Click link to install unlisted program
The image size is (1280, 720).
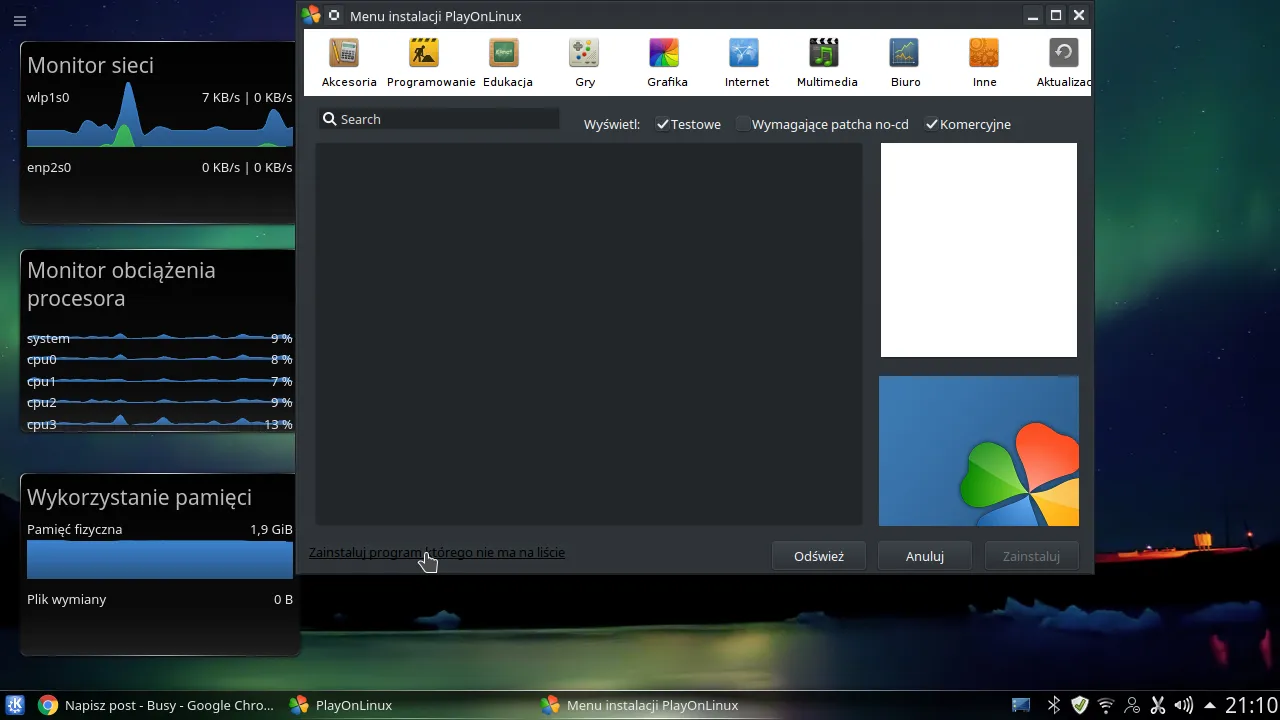tap(437, 552)
